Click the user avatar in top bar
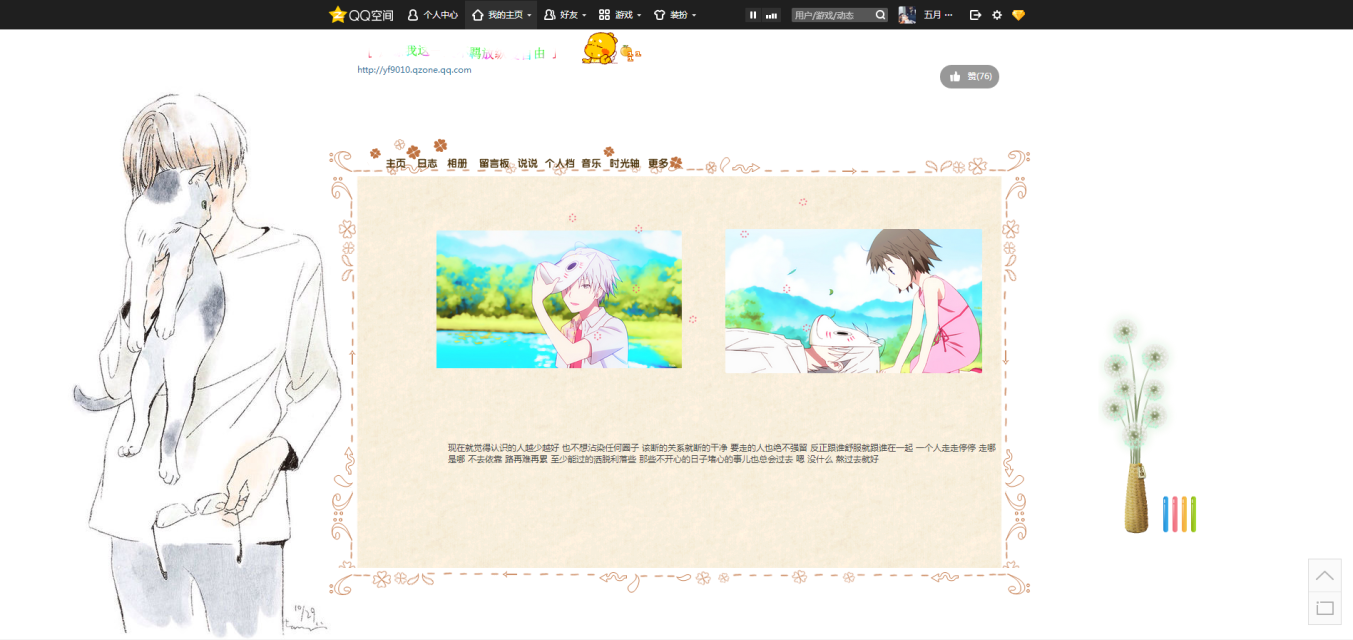Screen dimensions: 1353x640 point(907,15)
